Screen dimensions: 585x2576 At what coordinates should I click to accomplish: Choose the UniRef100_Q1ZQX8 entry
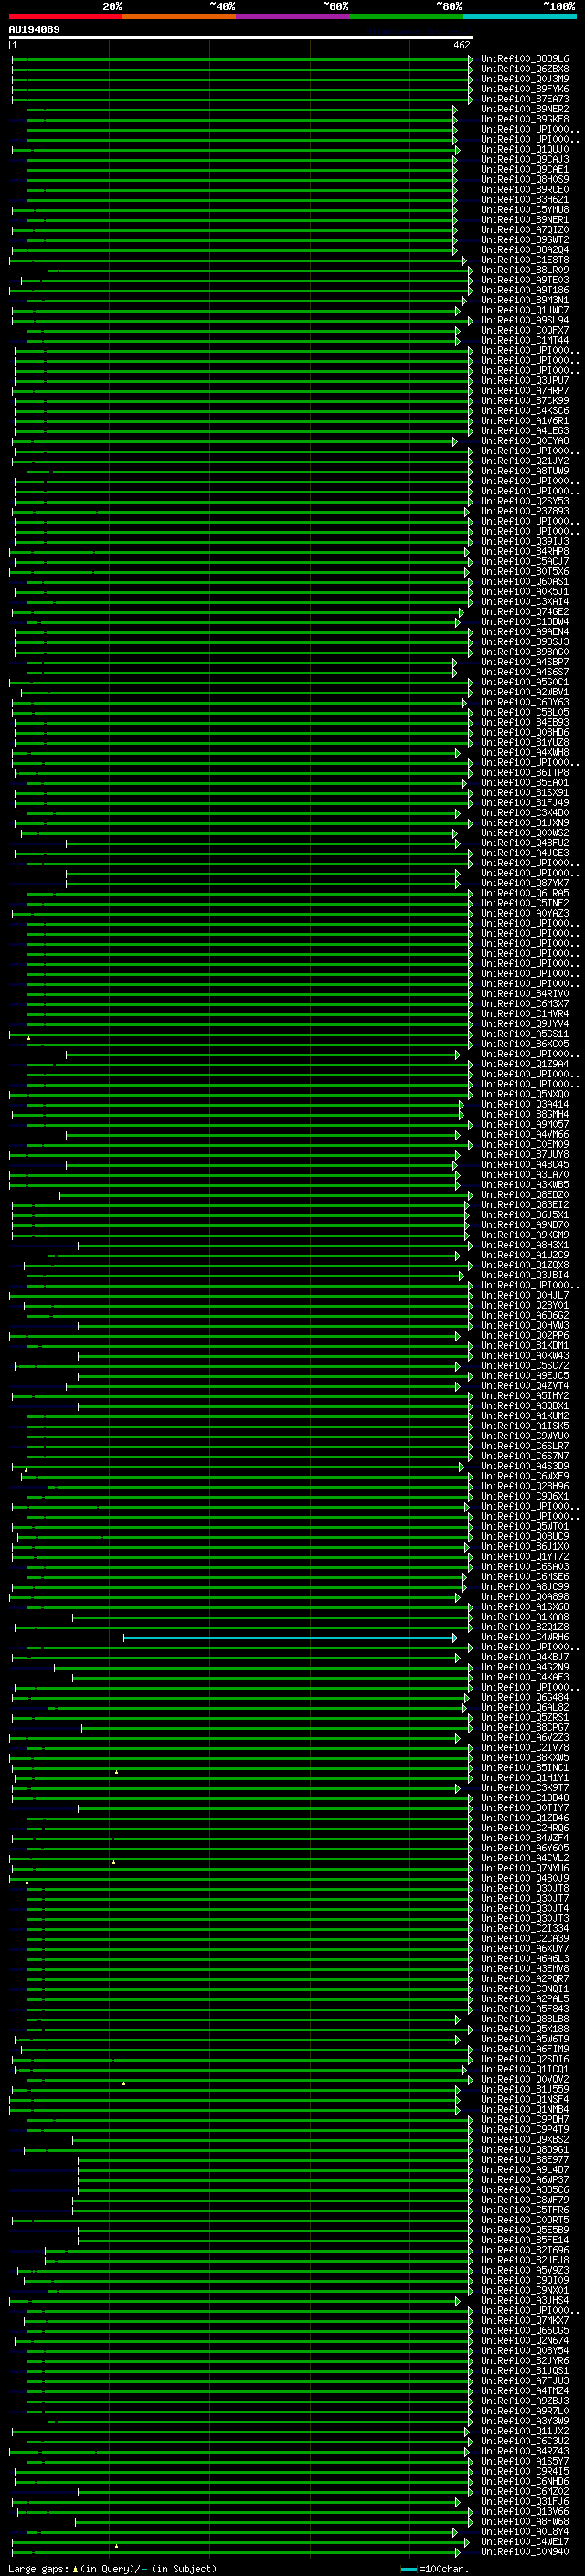(525, 1265)
